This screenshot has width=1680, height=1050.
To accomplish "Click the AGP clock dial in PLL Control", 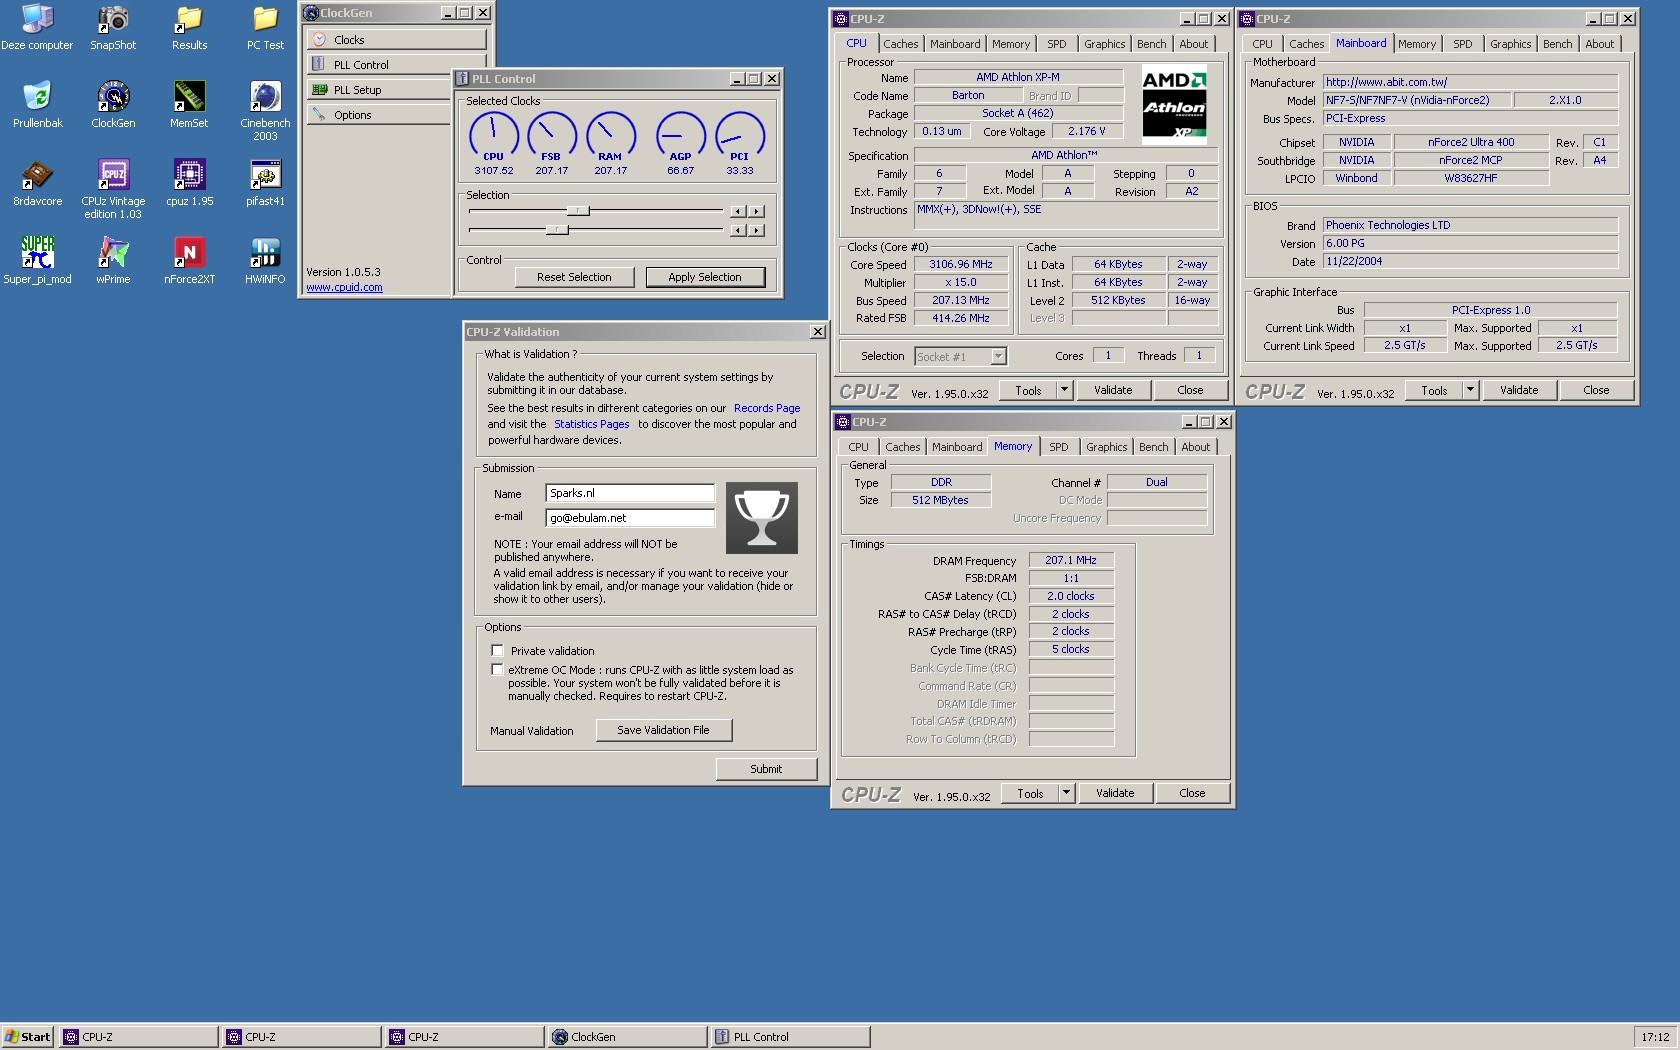I will pos(680,137).
